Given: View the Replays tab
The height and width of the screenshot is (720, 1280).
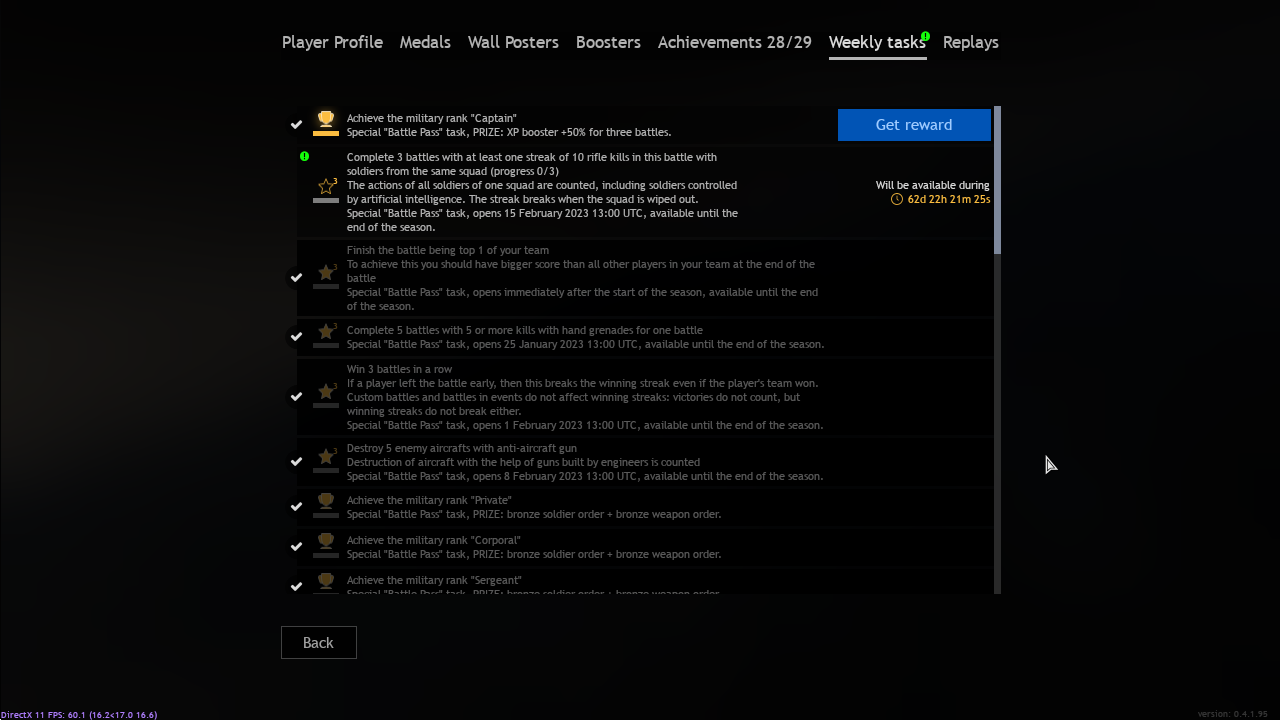Looking at the screenshot, I should (970, 42).
